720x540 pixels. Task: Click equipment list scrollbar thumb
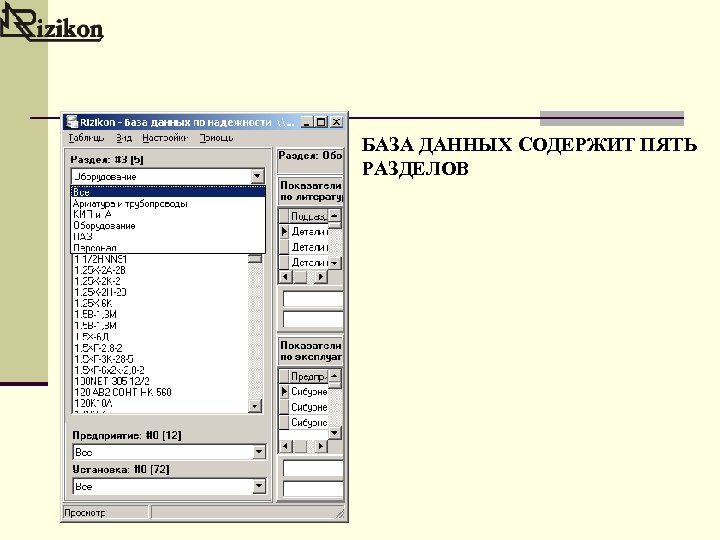tap(255, 258)
